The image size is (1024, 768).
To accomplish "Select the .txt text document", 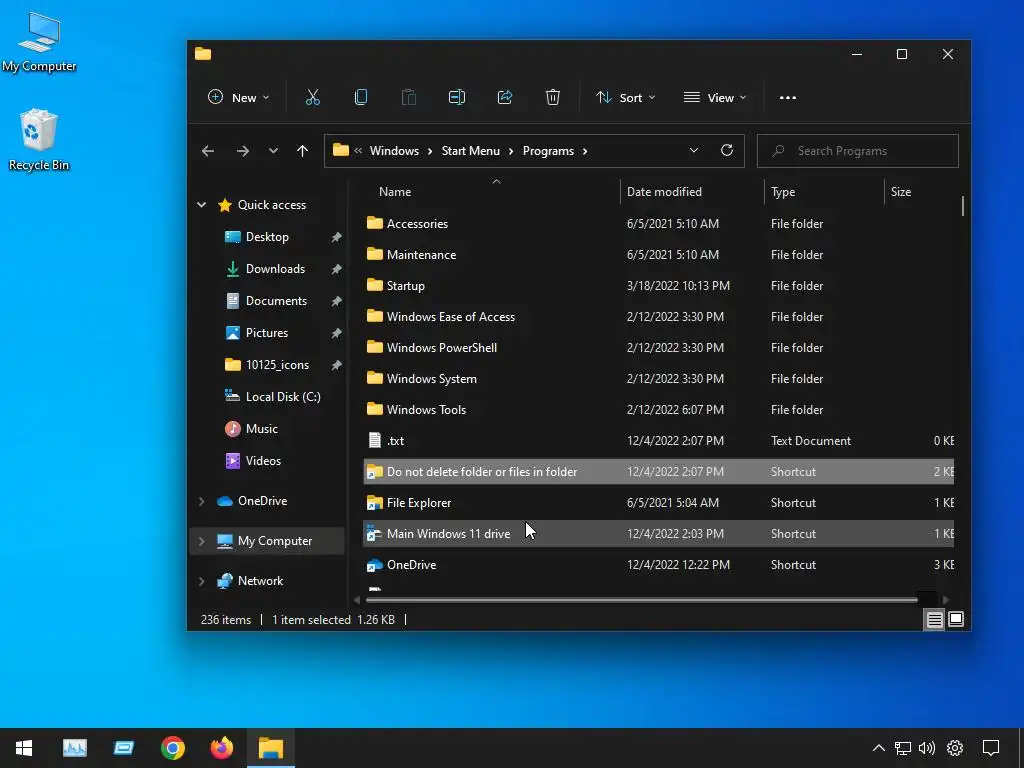I will coord(658,441).
